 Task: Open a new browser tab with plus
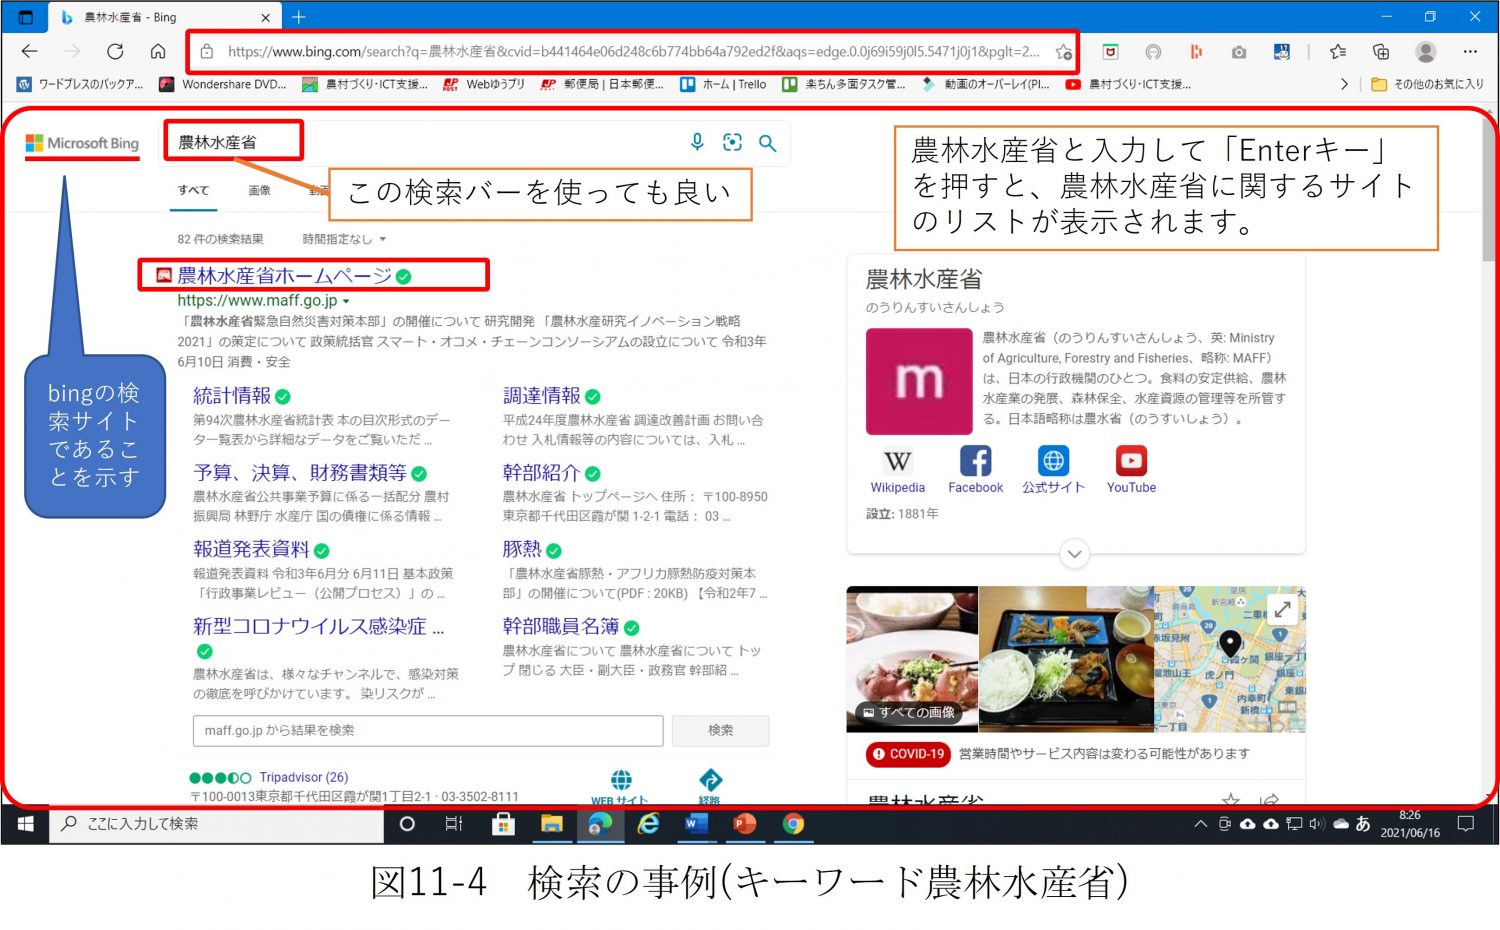(299, 17)
